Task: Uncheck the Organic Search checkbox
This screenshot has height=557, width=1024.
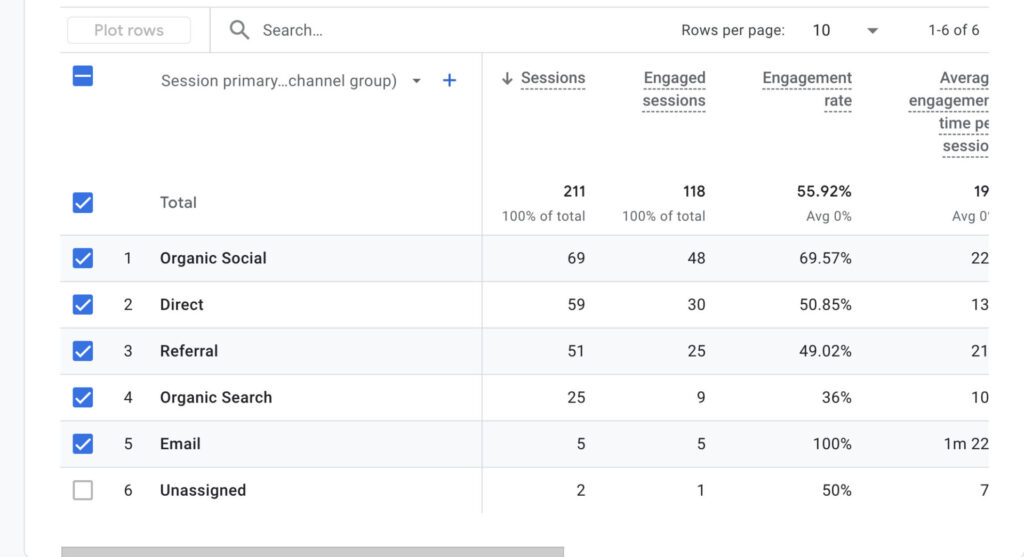Action: 83,397
